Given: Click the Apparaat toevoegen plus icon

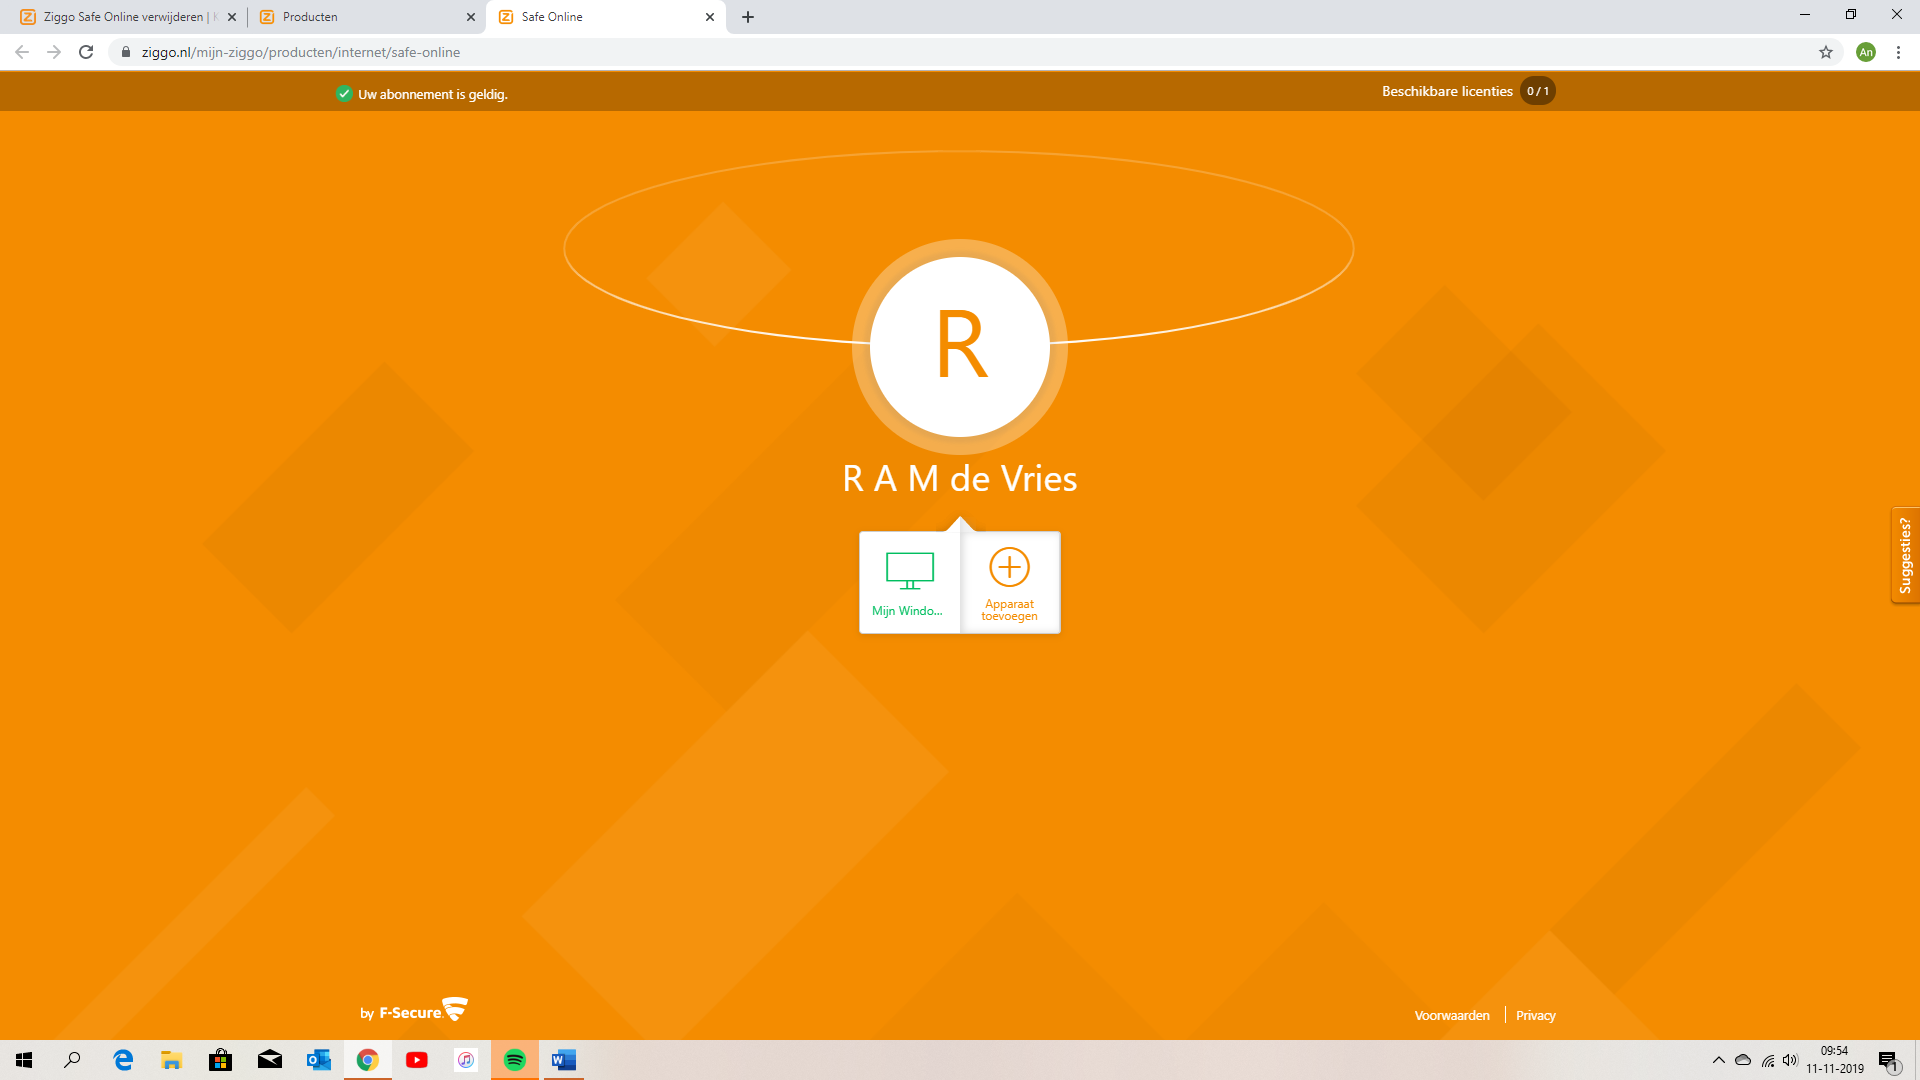Looking at the screenshot, I should click(1009, 567).
